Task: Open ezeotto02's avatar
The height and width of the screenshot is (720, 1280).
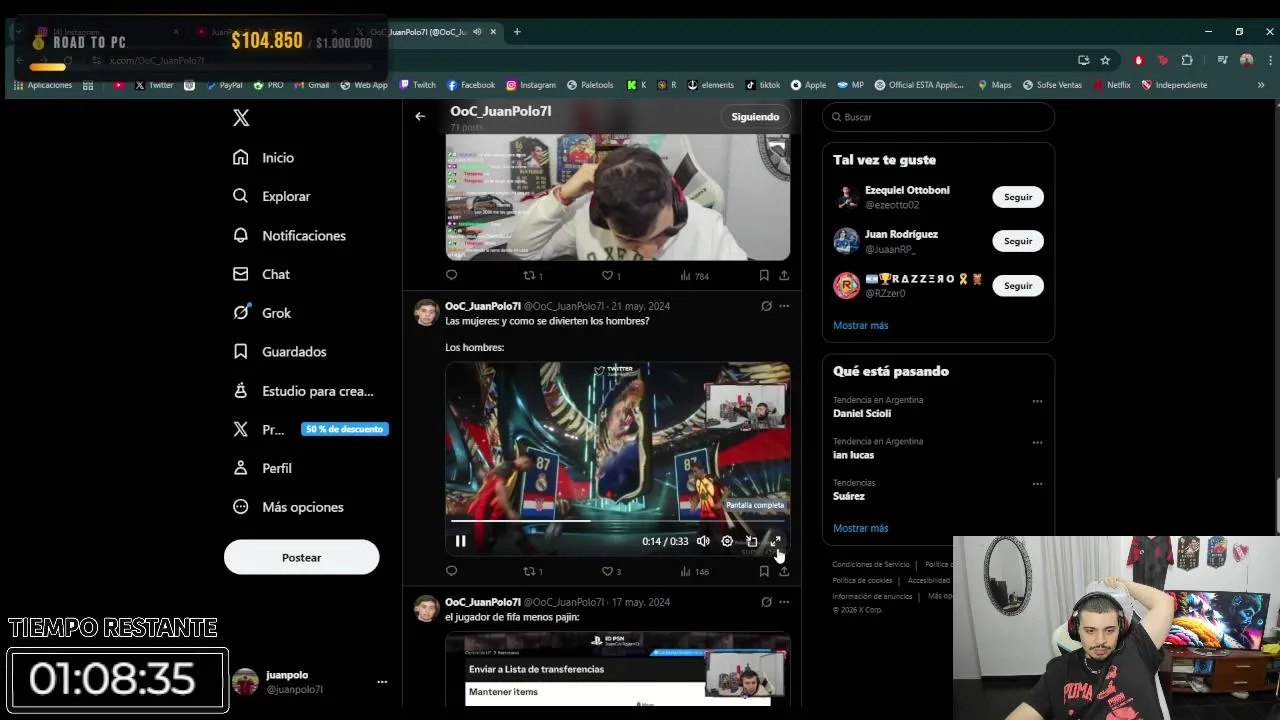Action: [x=847, y=197]
